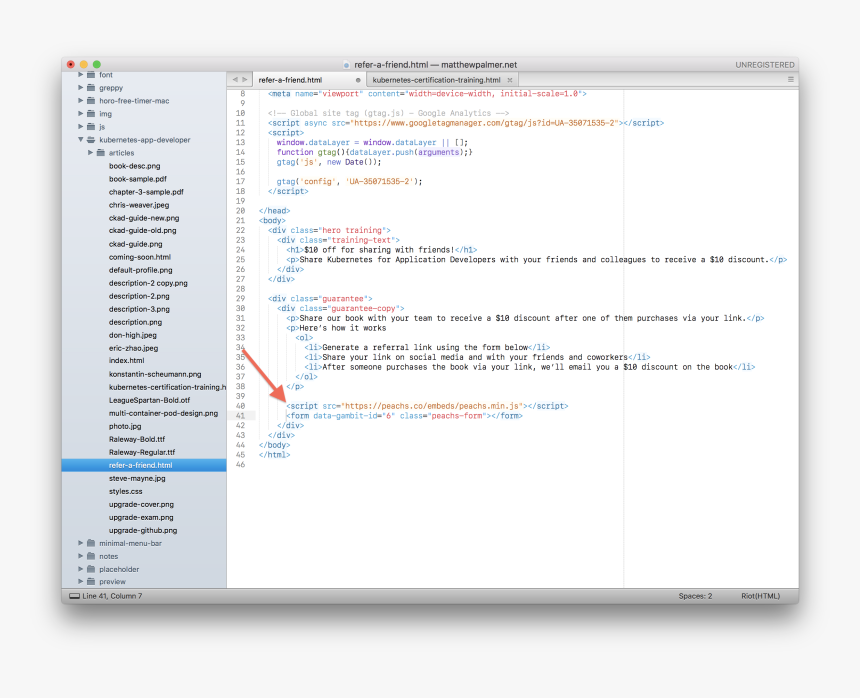Screen dimensions: 860x698
Task: Expand the notes folder
Action: click(81, 556)
